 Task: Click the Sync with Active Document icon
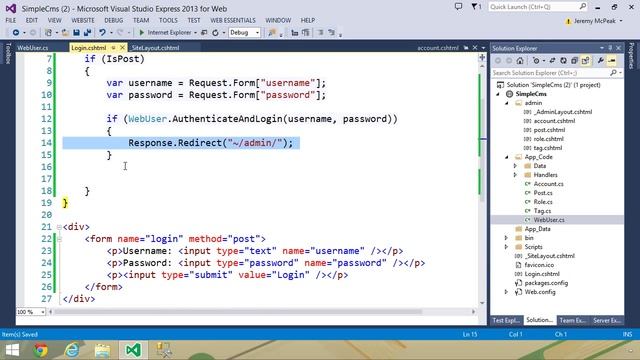coord(552,60)
